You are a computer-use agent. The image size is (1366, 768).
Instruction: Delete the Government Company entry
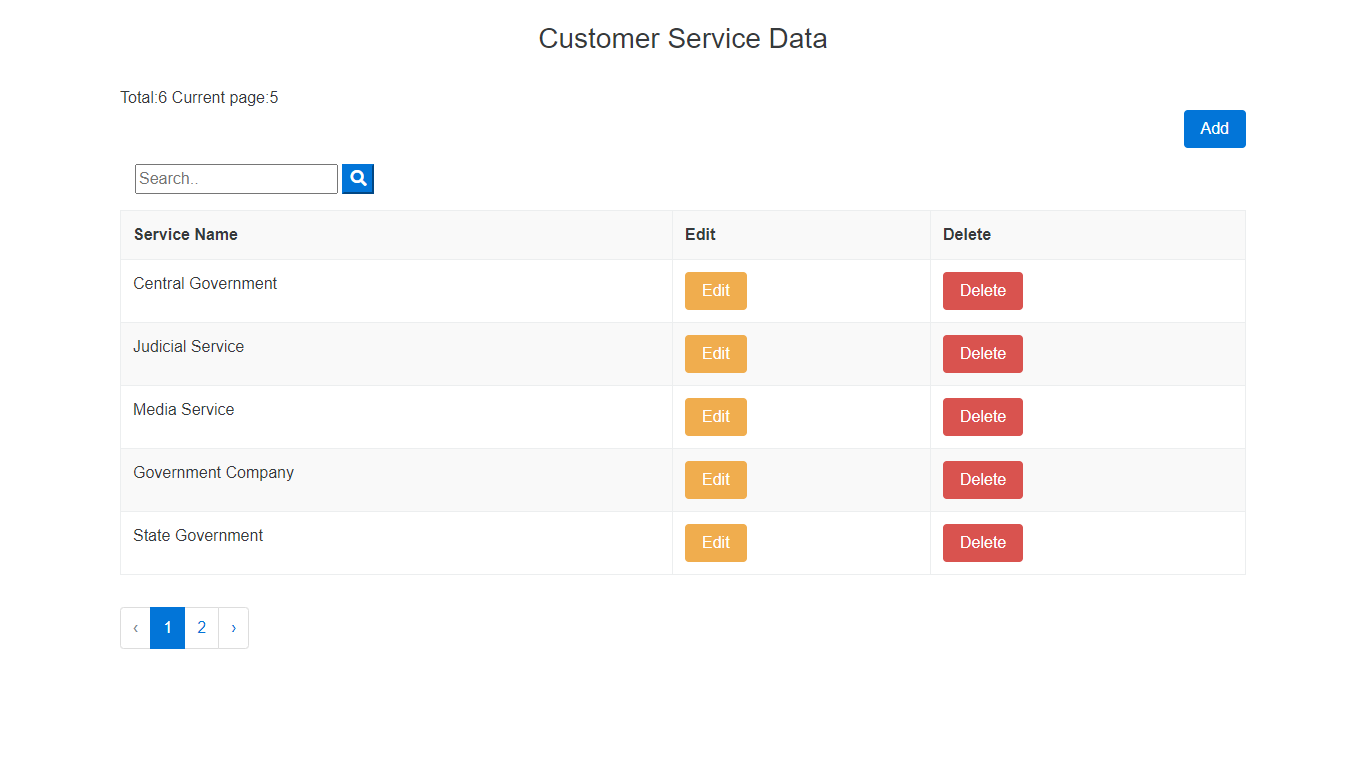point(982,480)
